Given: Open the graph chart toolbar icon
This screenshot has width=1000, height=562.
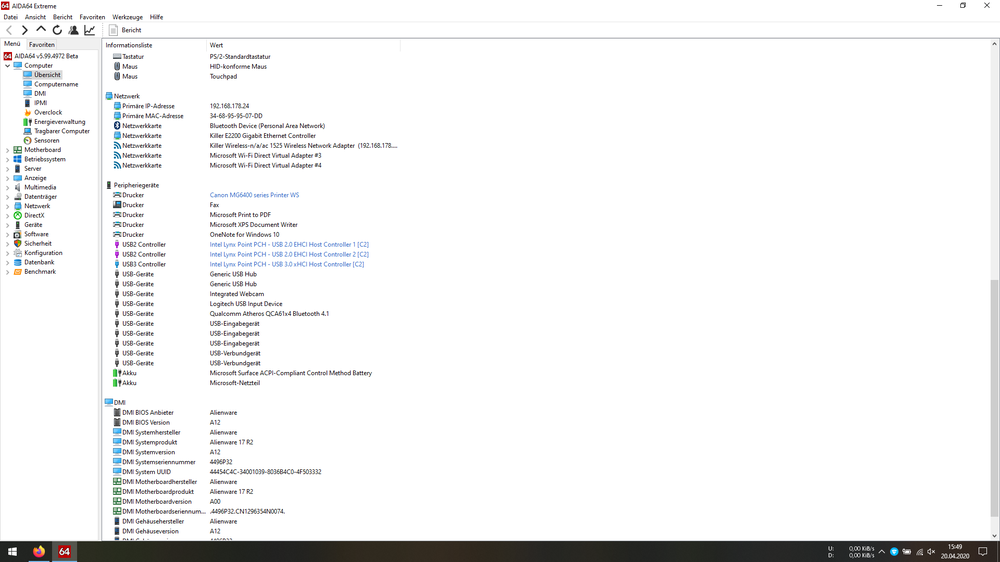Looking at the screenshot, I should (89, 30).
